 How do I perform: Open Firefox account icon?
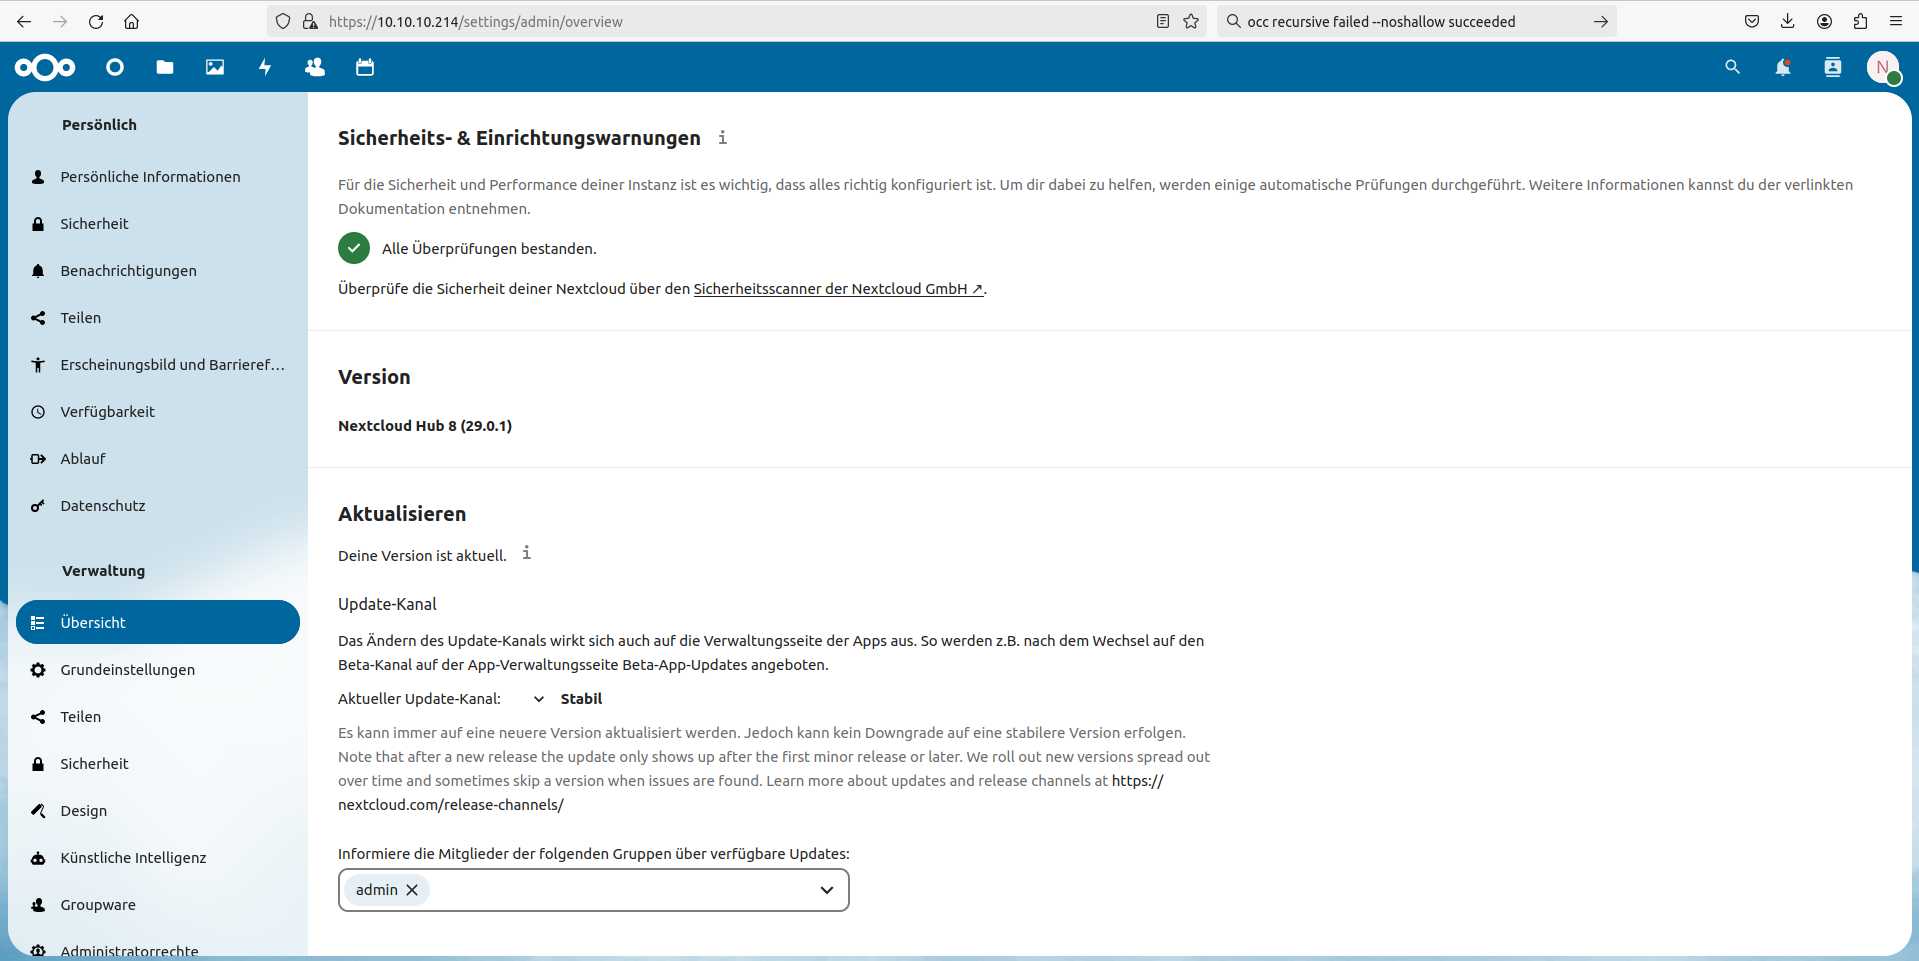1824,21
